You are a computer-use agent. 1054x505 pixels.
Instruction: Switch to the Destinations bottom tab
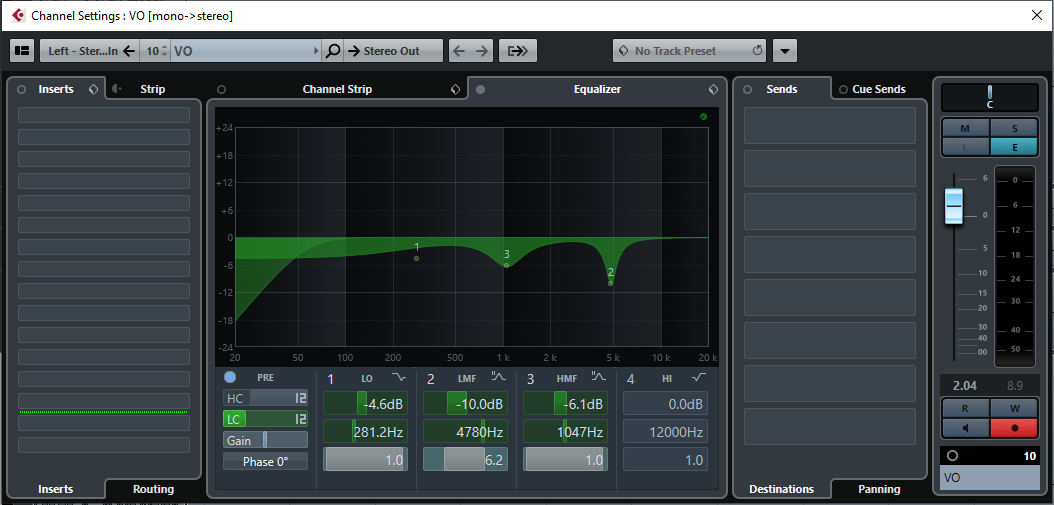pos(781,489)
